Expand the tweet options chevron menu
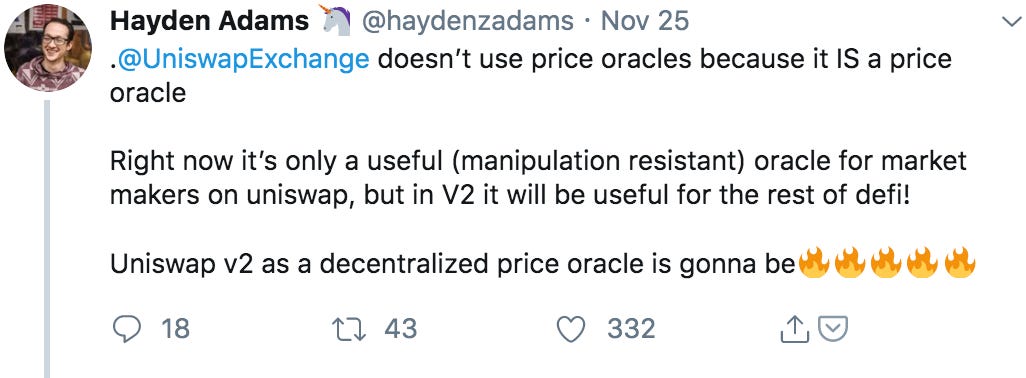This screenshot has width=1026, height=378. pyautogui.click(x=1011, y=22)
